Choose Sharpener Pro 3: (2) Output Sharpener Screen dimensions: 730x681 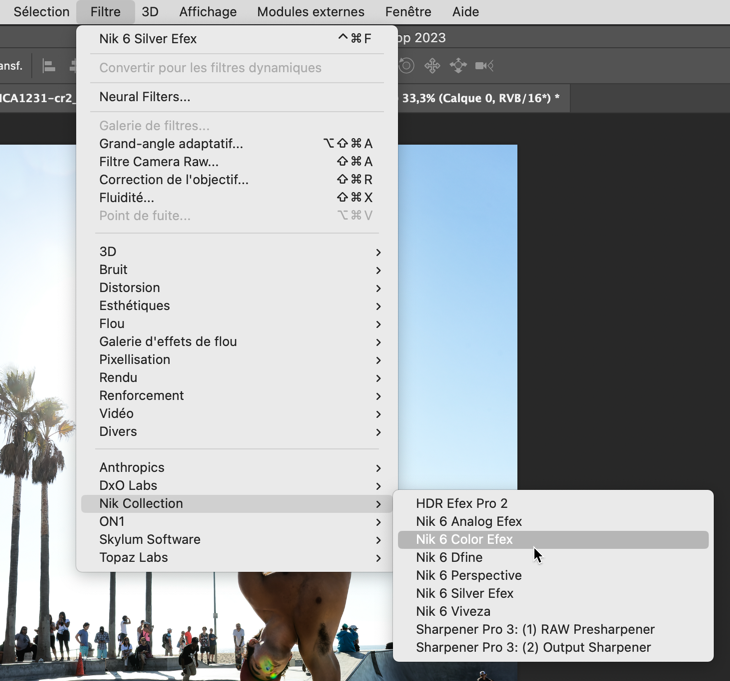[553, 647]
